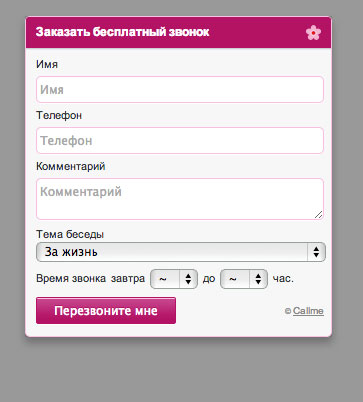Click the resize grip in Комментарий textarea corner
The height and width of the screenshot is (402, 363).
click(319, 215)
